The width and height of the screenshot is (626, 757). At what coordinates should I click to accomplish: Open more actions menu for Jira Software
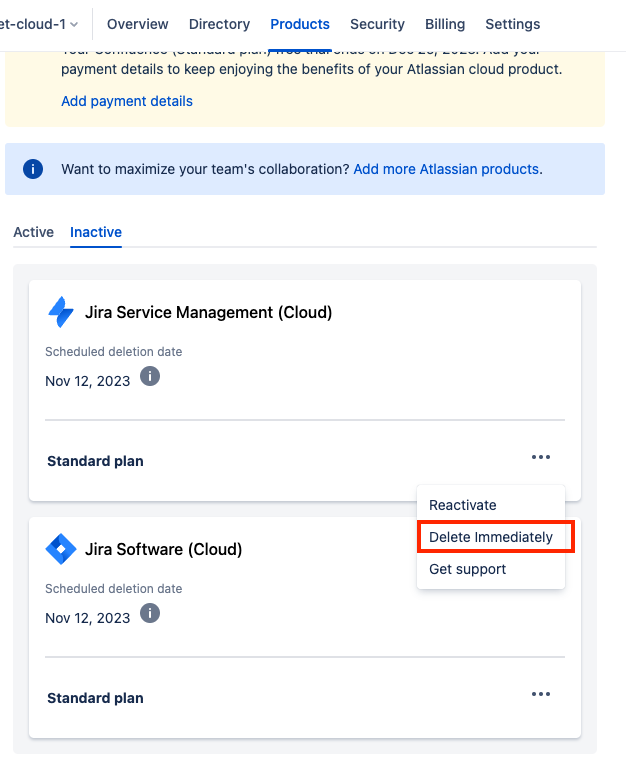(x=541, y=694)
